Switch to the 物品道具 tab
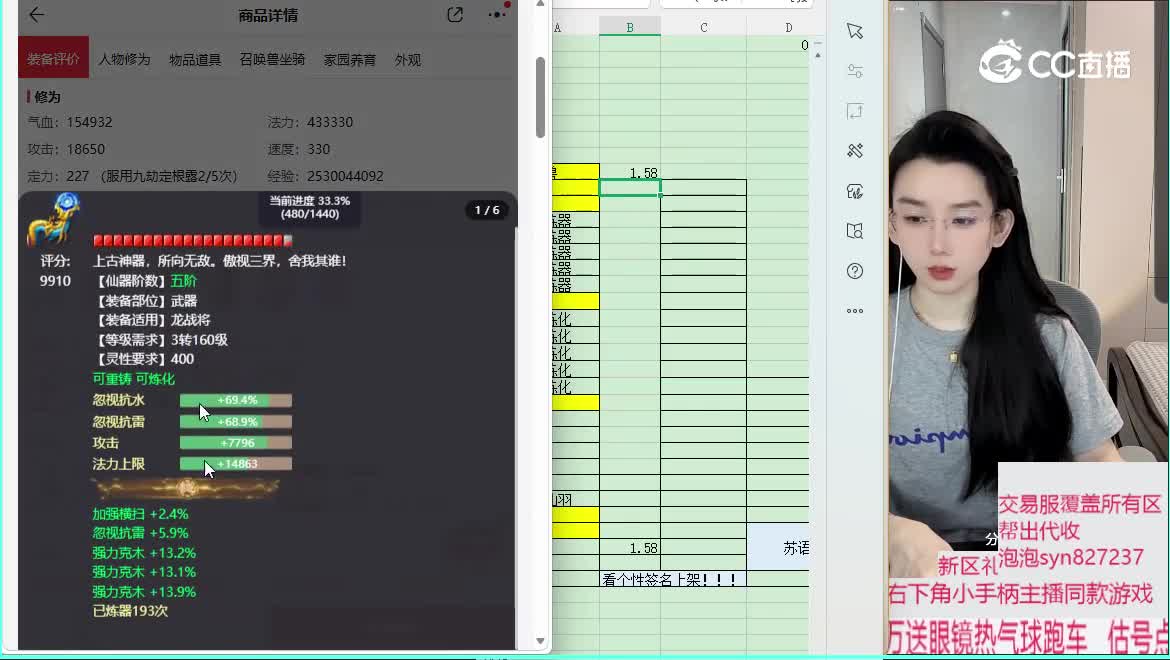Image resolution: width=1170 pixels, height=660 pixels. coord(195,60)
